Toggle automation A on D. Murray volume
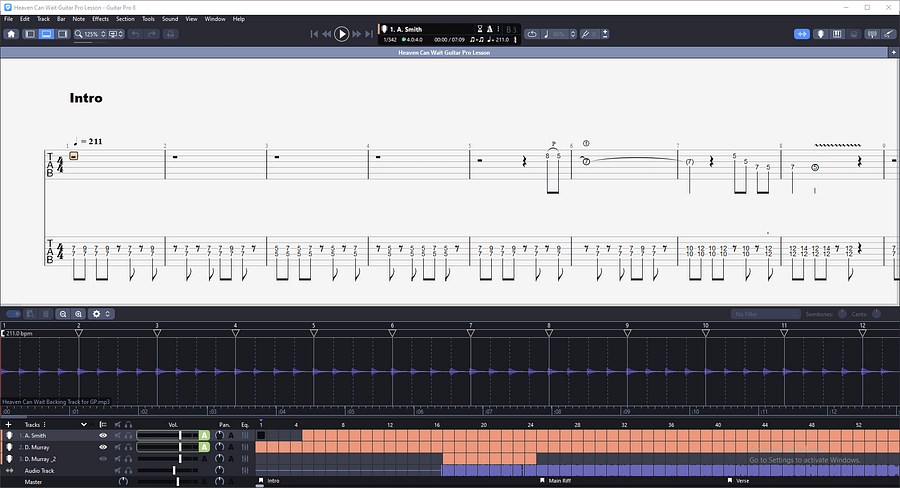The width and height of the screenshot is (900, 488). tap(204, 447)
